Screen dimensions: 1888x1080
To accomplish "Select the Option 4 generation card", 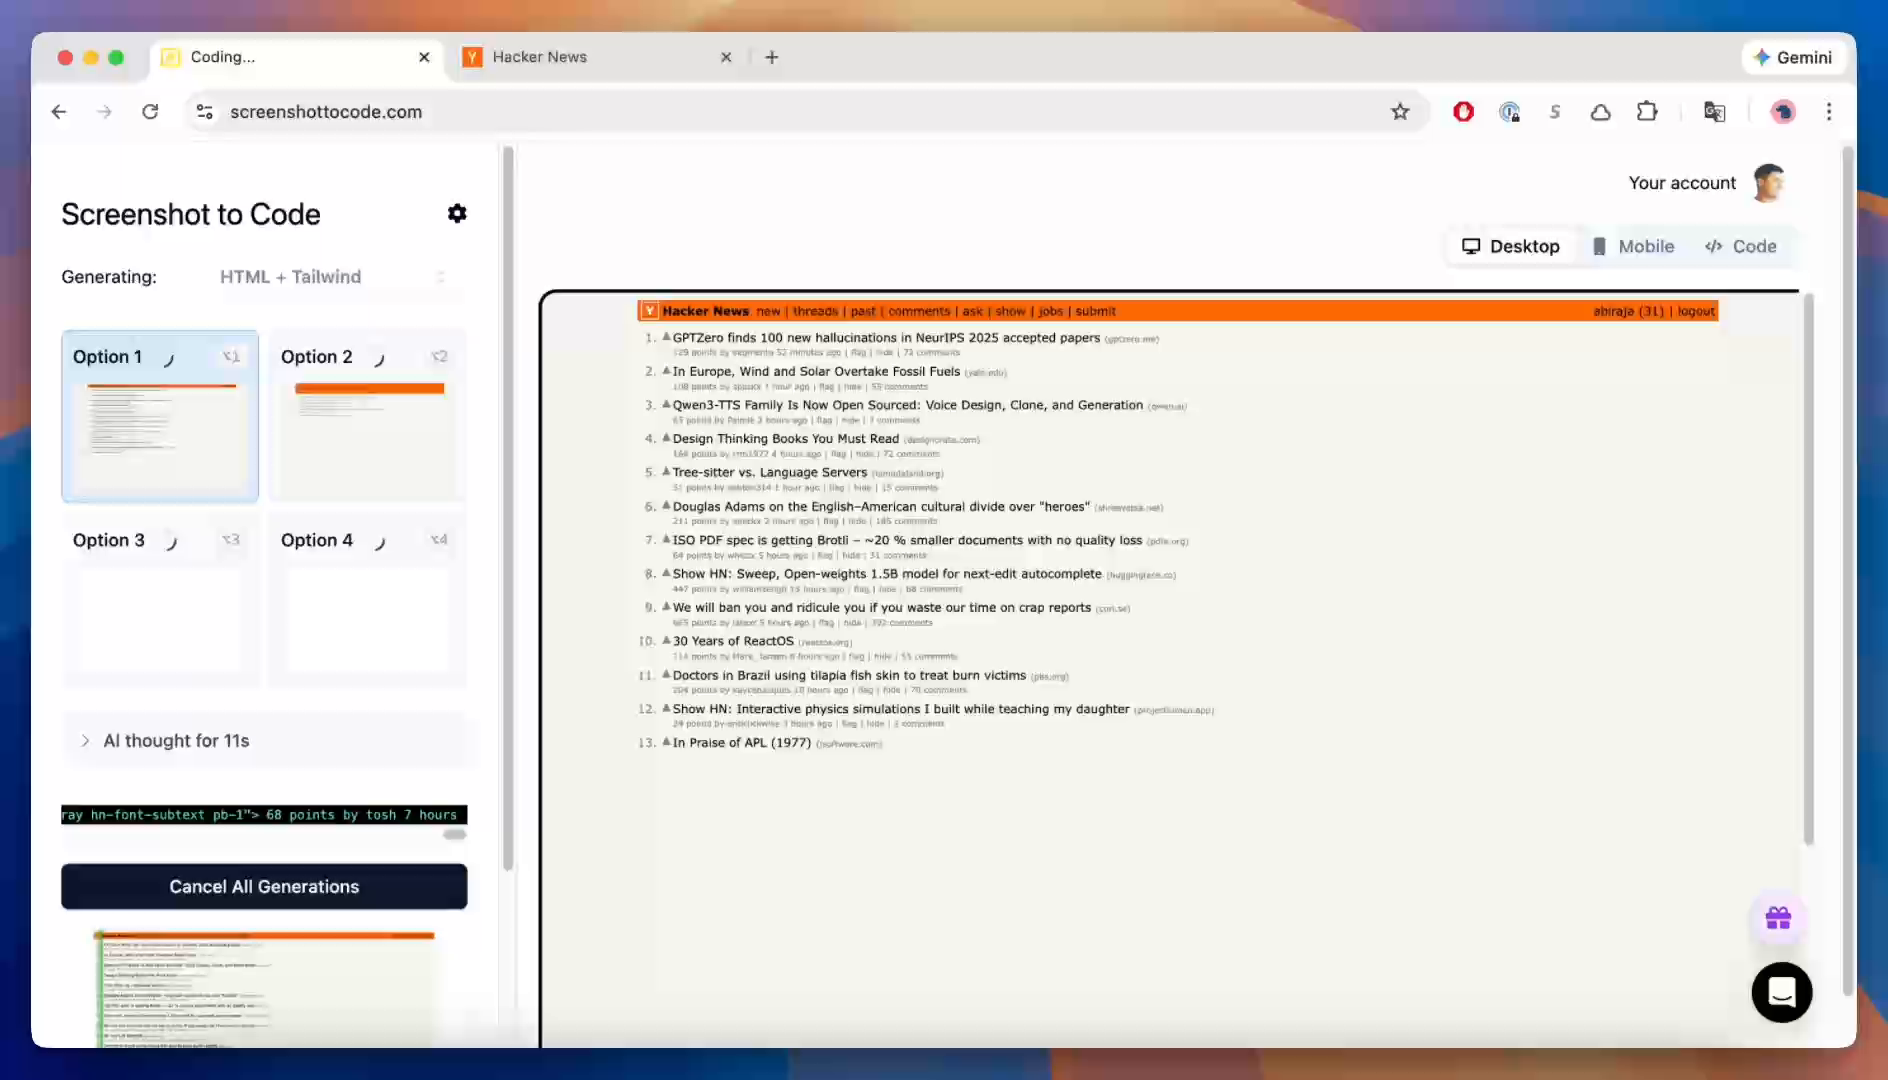I will [x=368, y=600].
